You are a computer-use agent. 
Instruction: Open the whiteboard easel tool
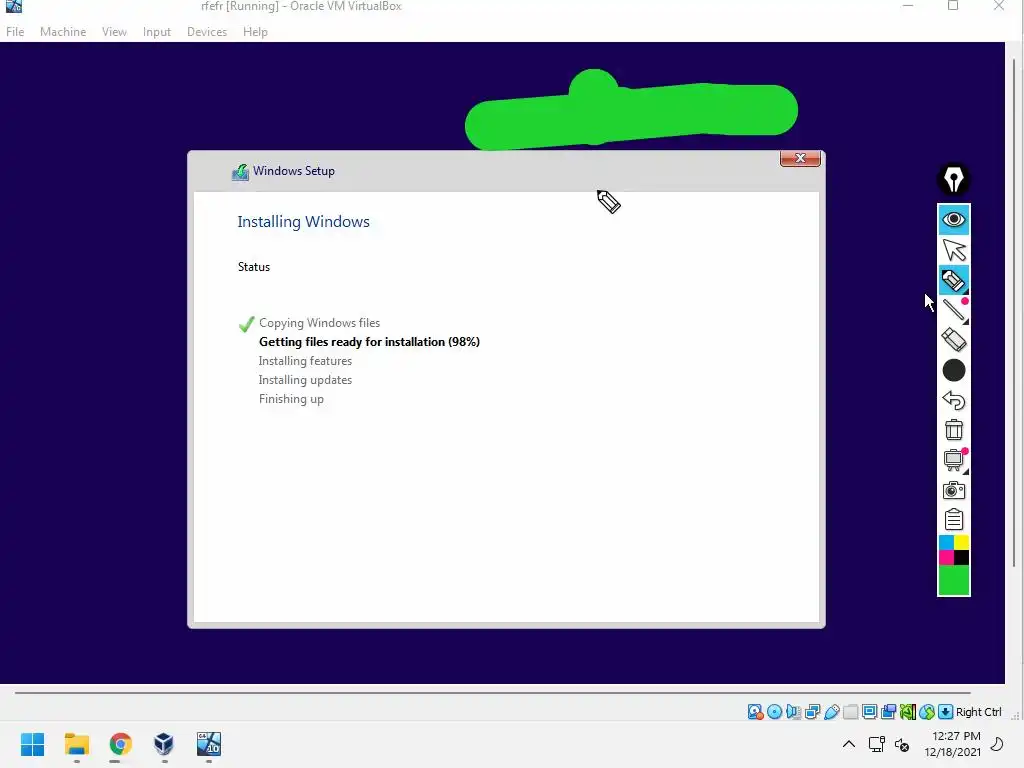(x=953, y=460)
